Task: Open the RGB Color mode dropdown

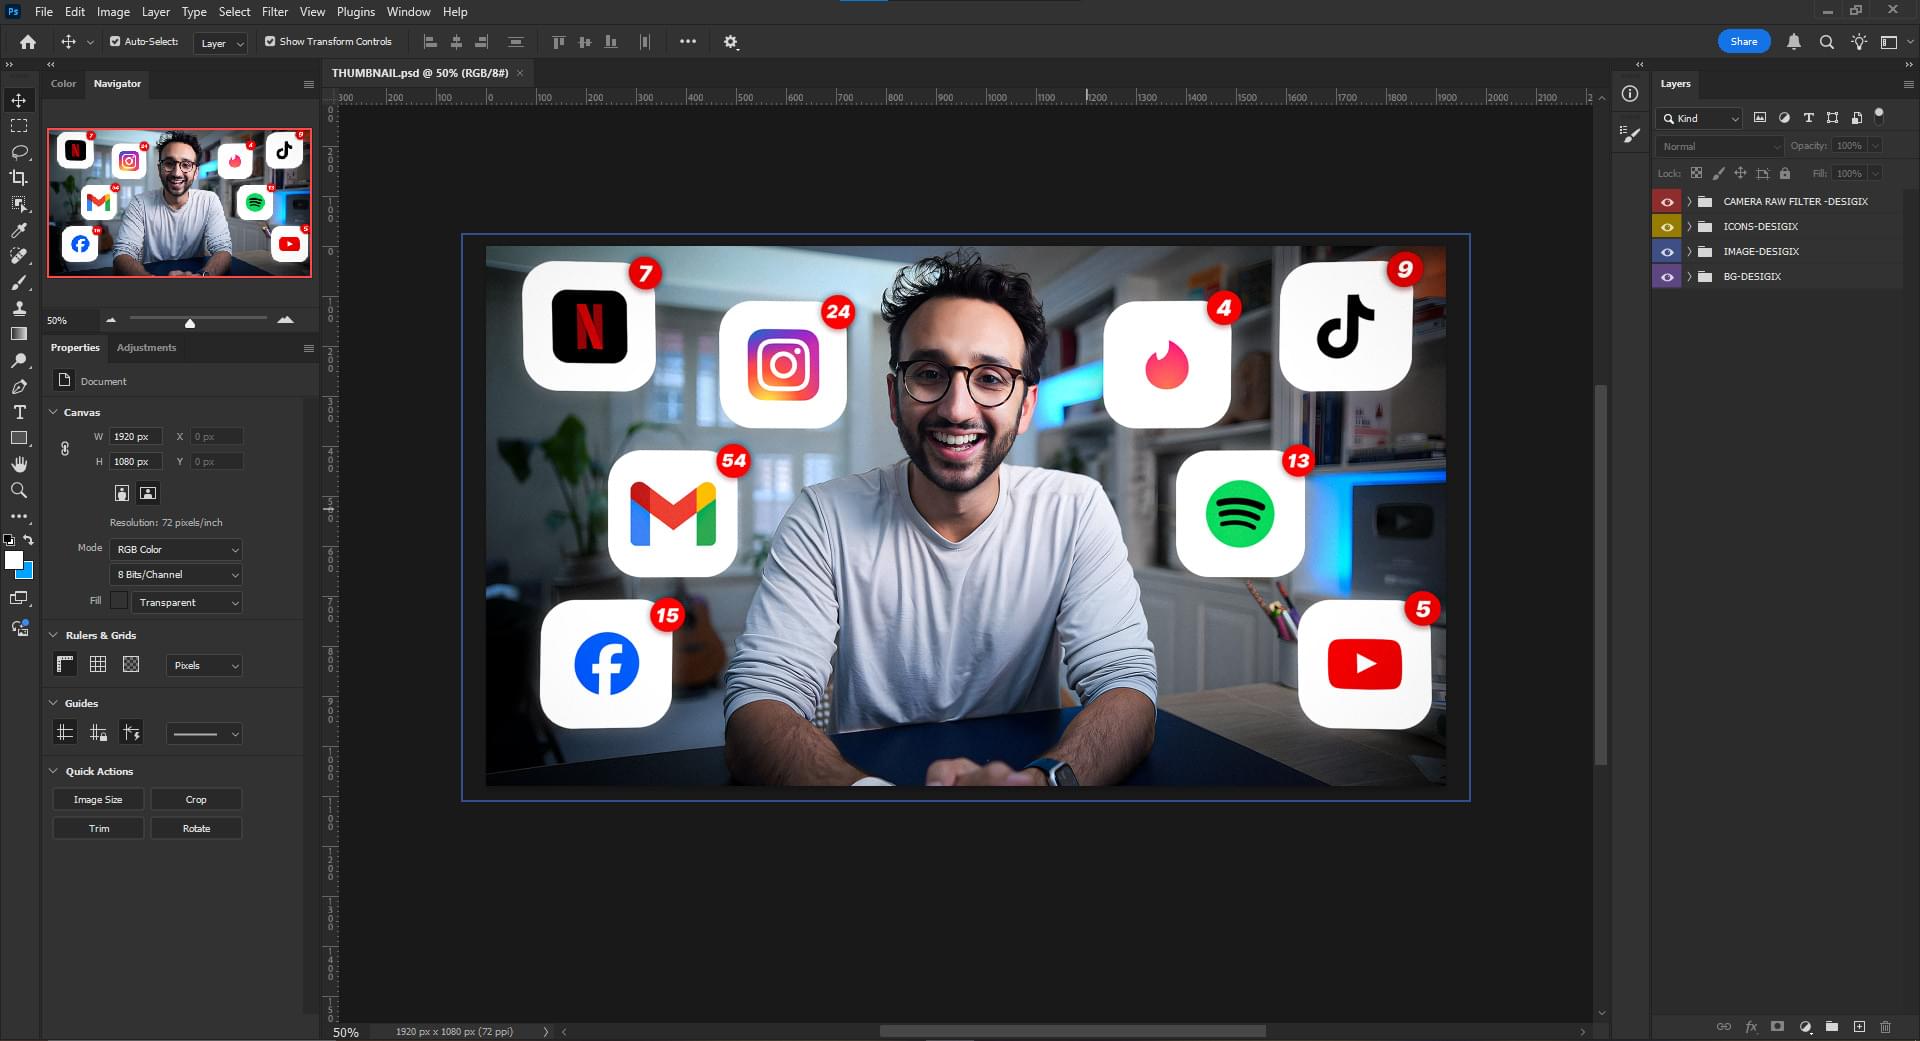Action: (x=175, y=549)
